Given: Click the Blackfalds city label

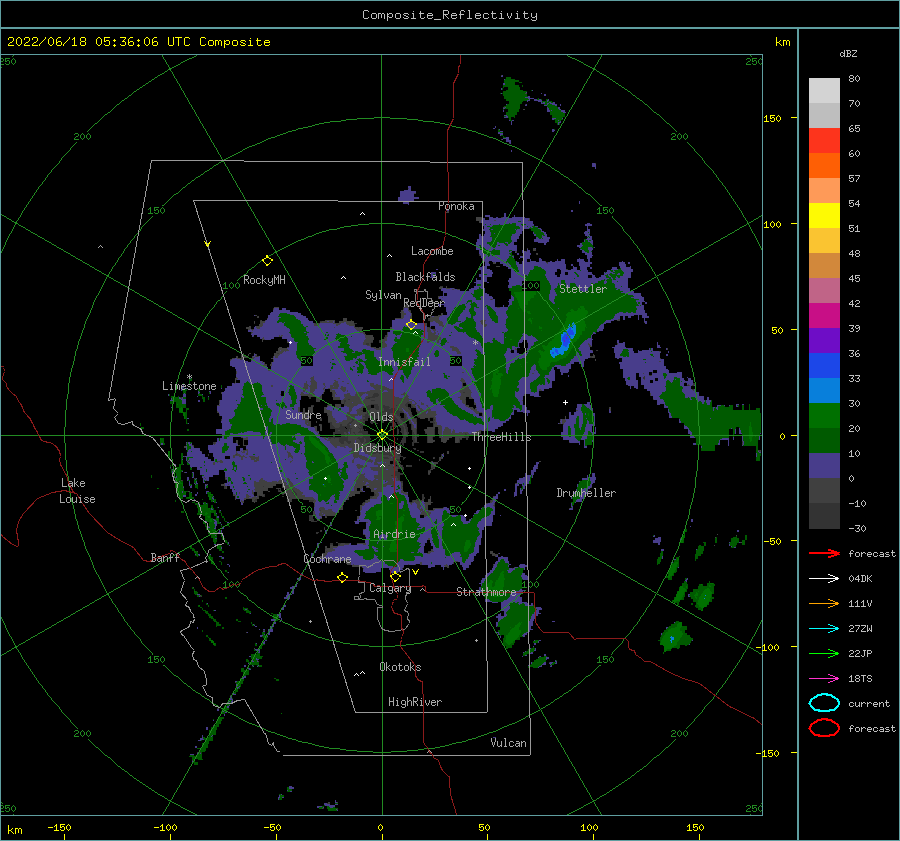Looking at the screenshot, I should tap(425, 277).
